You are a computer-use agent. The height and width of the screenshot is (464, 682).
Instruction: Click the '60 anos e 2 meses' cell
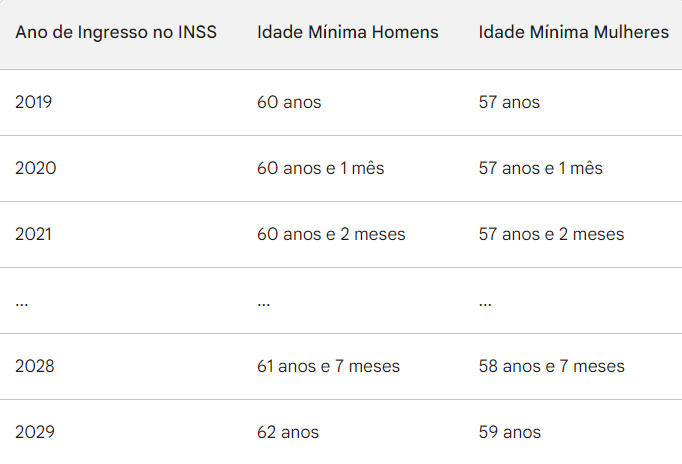pos(331,234)
